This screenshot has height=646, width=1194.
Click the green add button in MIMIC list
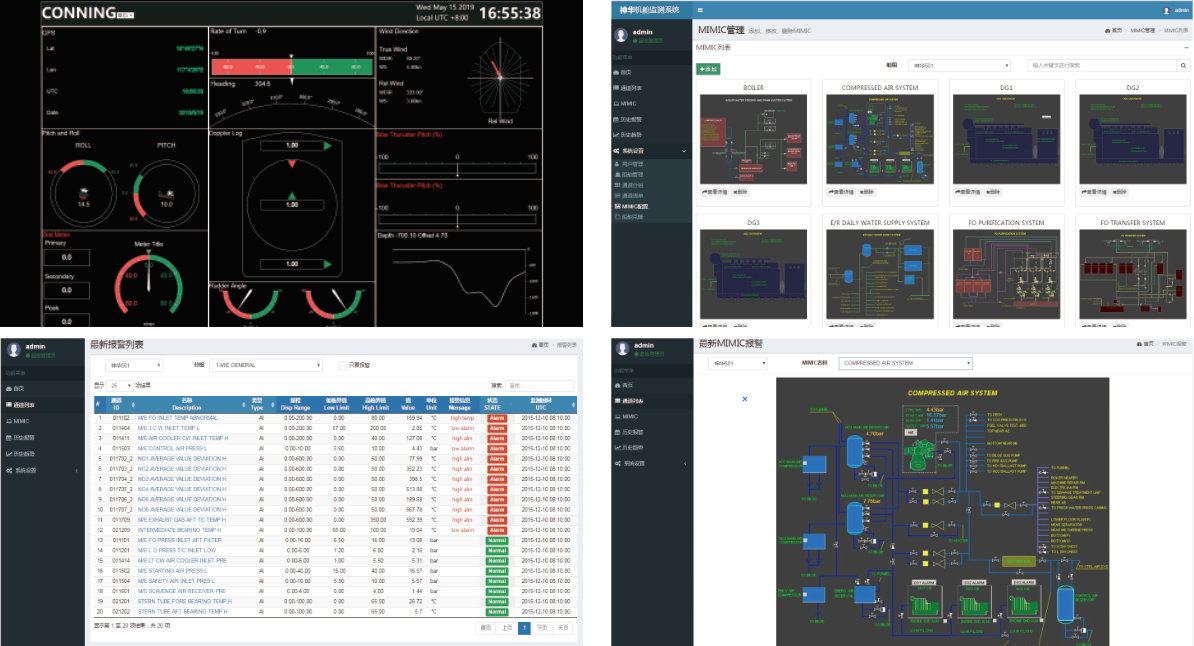coord(708,69)
